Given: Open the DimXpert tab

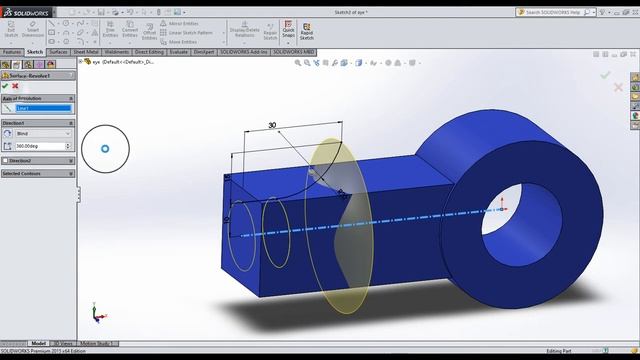Looking at the screenshot, I should tap(204, 52).
